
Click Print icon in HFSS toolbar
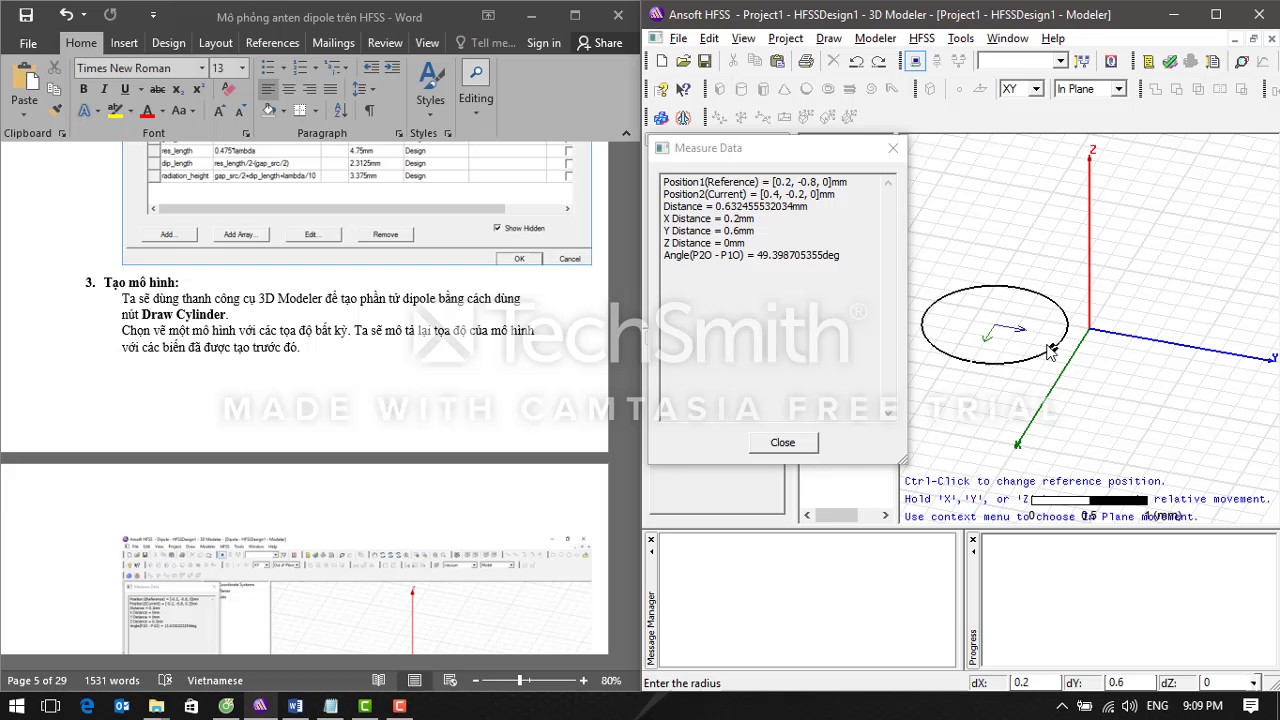click(x=806, y=61)
